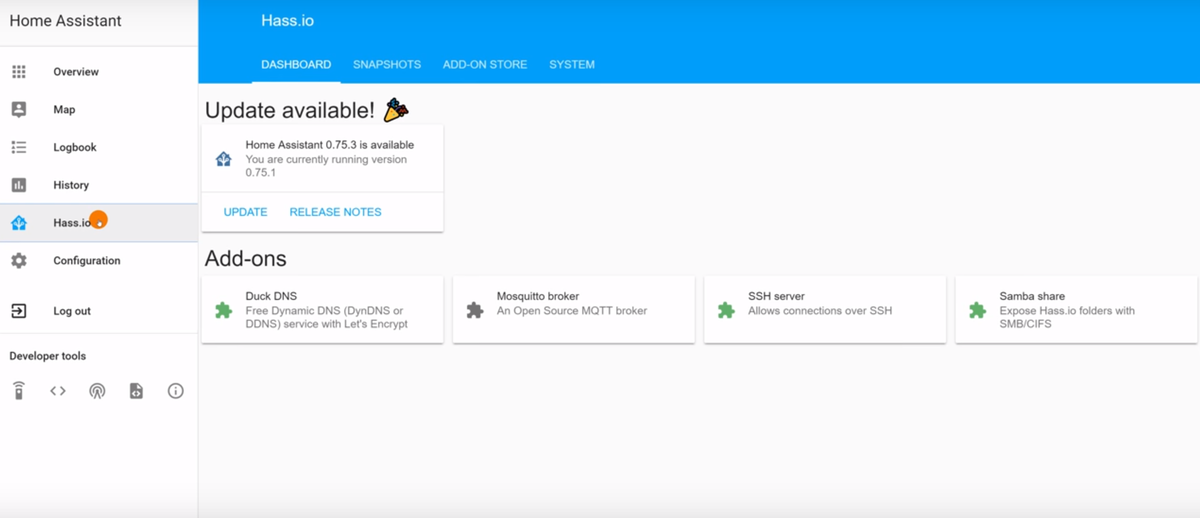Viewport: 1200px width, 518px height.
Task: Open the RELEASE NOTES link
Action: pos(336,212)
